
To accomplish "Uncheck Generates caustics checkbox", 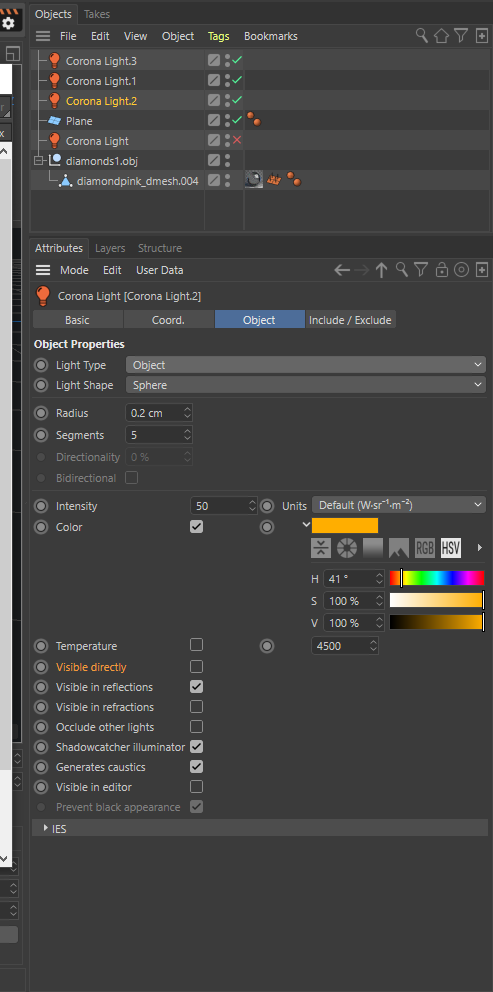I will [197, 766].
